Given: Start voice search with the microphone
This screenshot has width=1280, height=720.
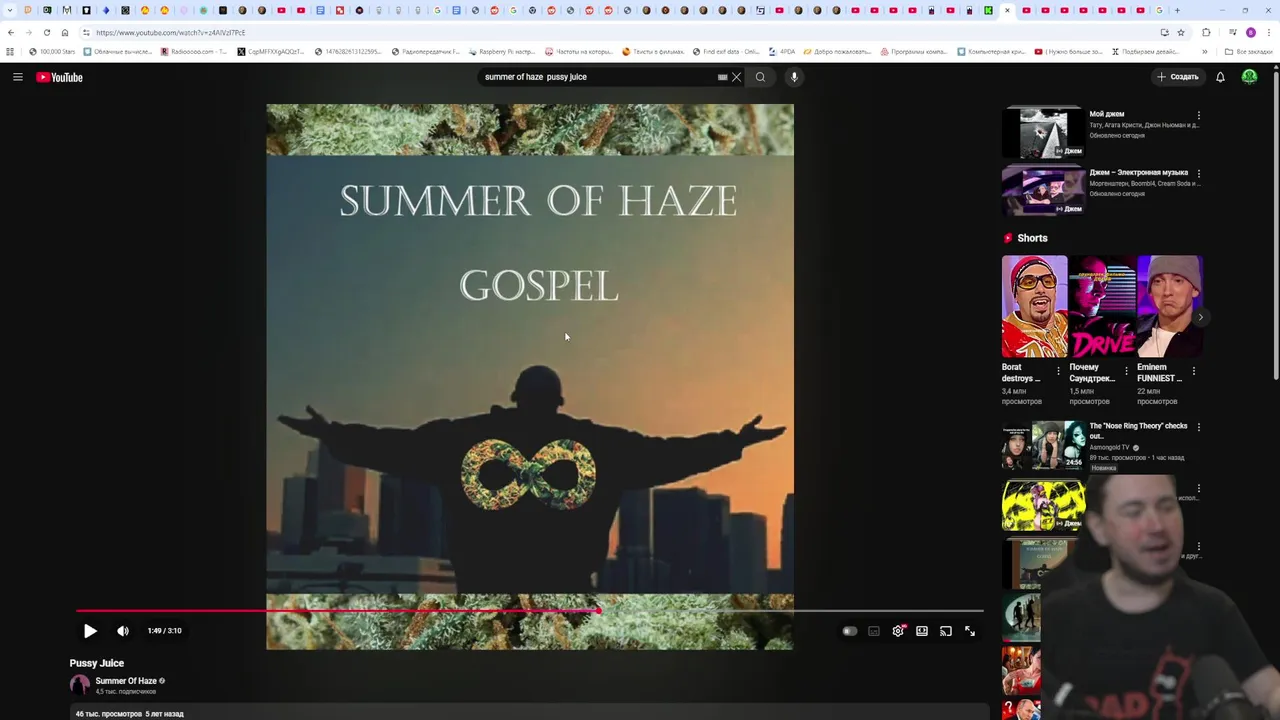Looking at the screenshot, I should point(794,77).
